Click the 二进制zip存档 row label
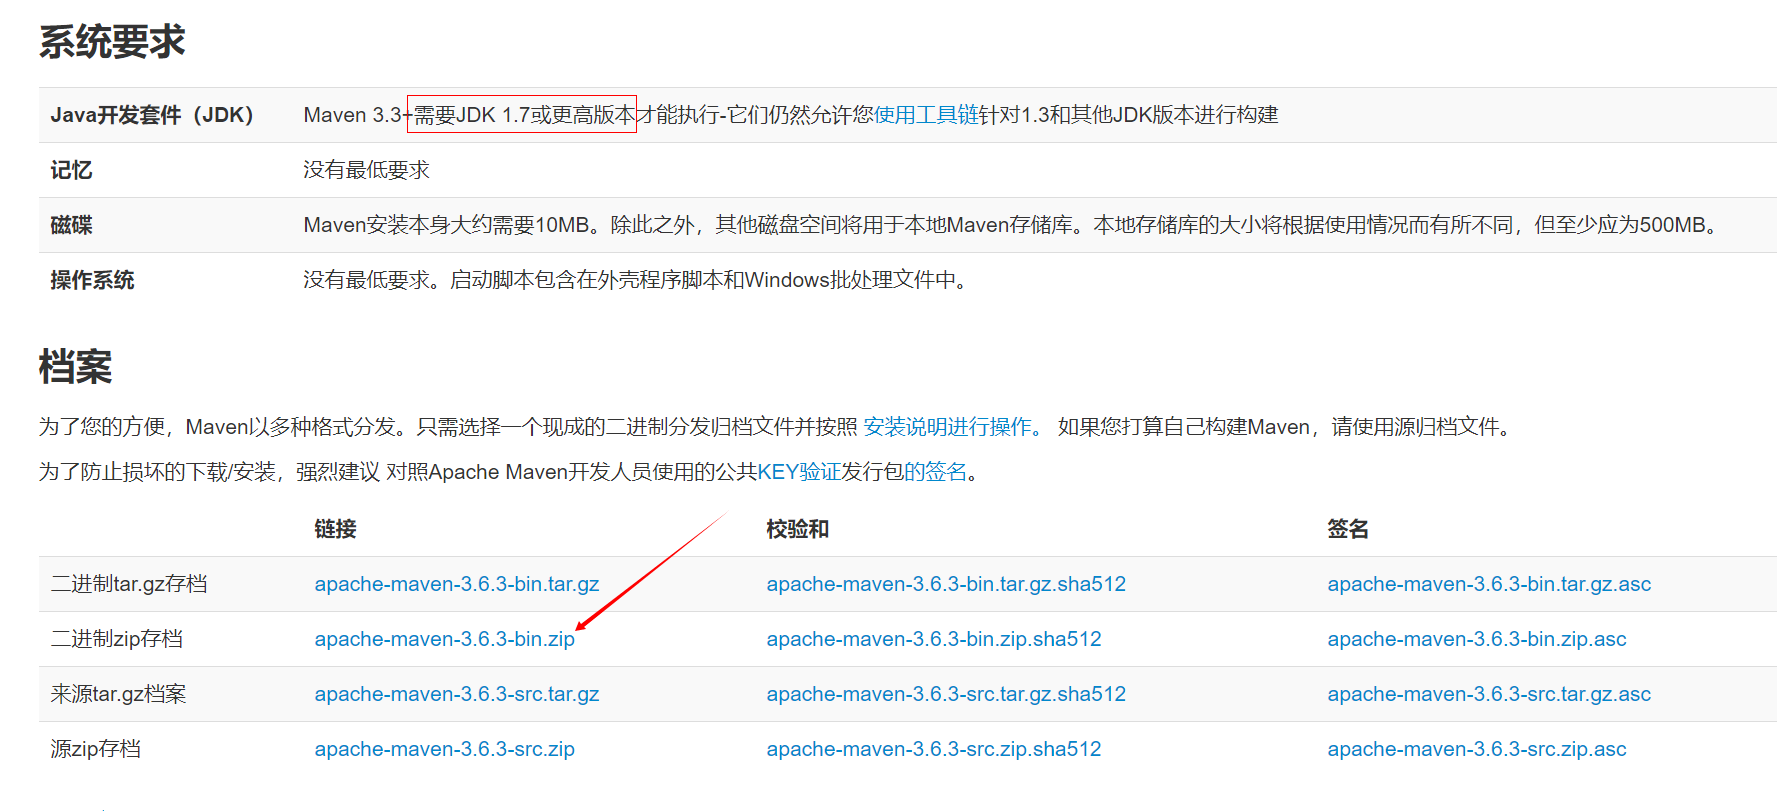 pyautogui.click(x=117, y=639)
